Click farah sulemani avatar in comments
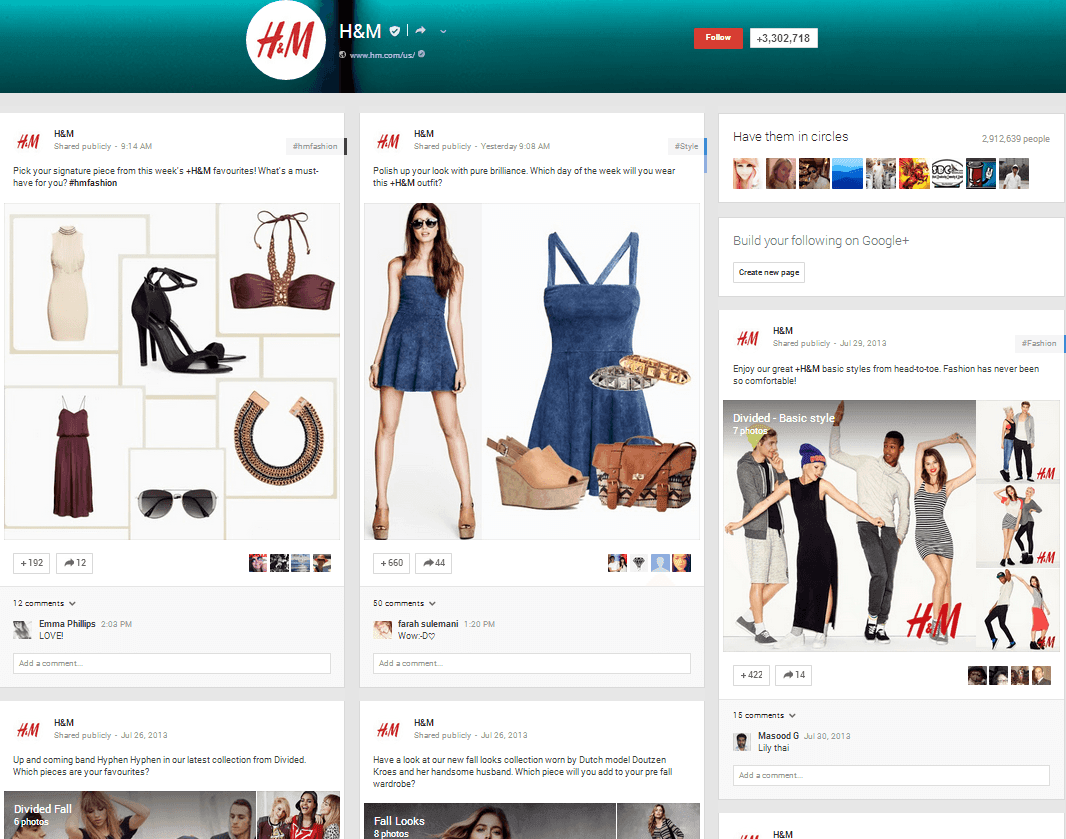This screenshot has height=839, width=1066. [383, 630]
